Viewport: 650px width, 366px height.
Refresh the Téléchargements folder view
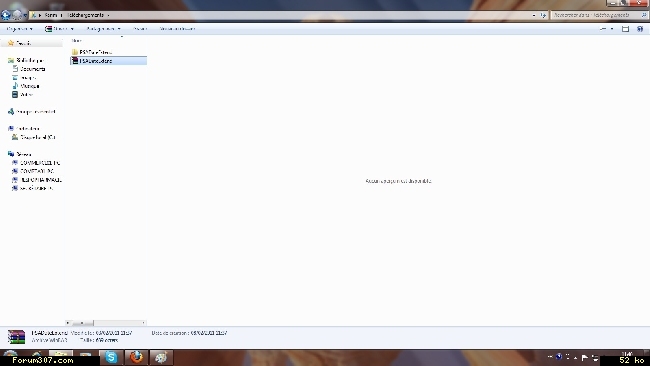[x=543, y=15]
